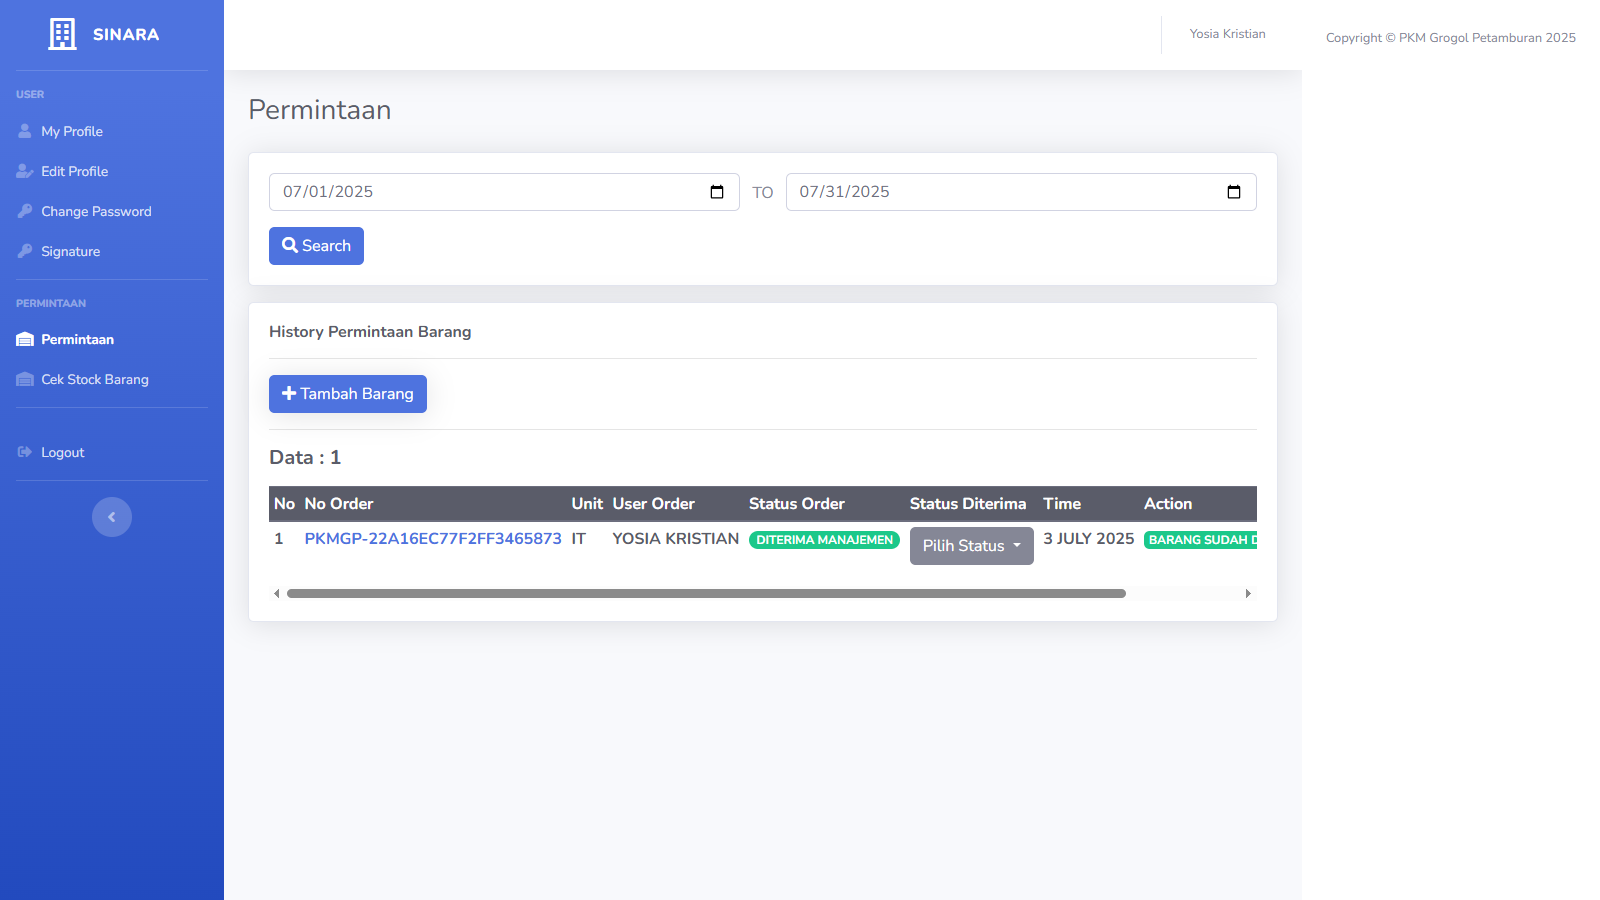Image resolution: width=1600 pixels, height=900 pixels.
Task: Log out via the Logout item
Action: 62,452
